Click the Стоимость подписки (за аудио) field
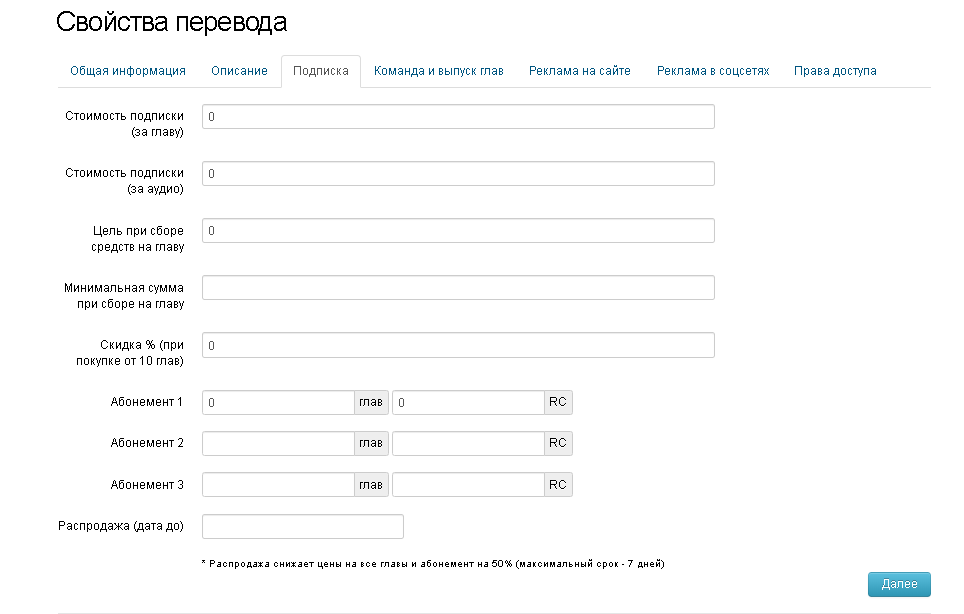964x614 pixels. (458, 174)
